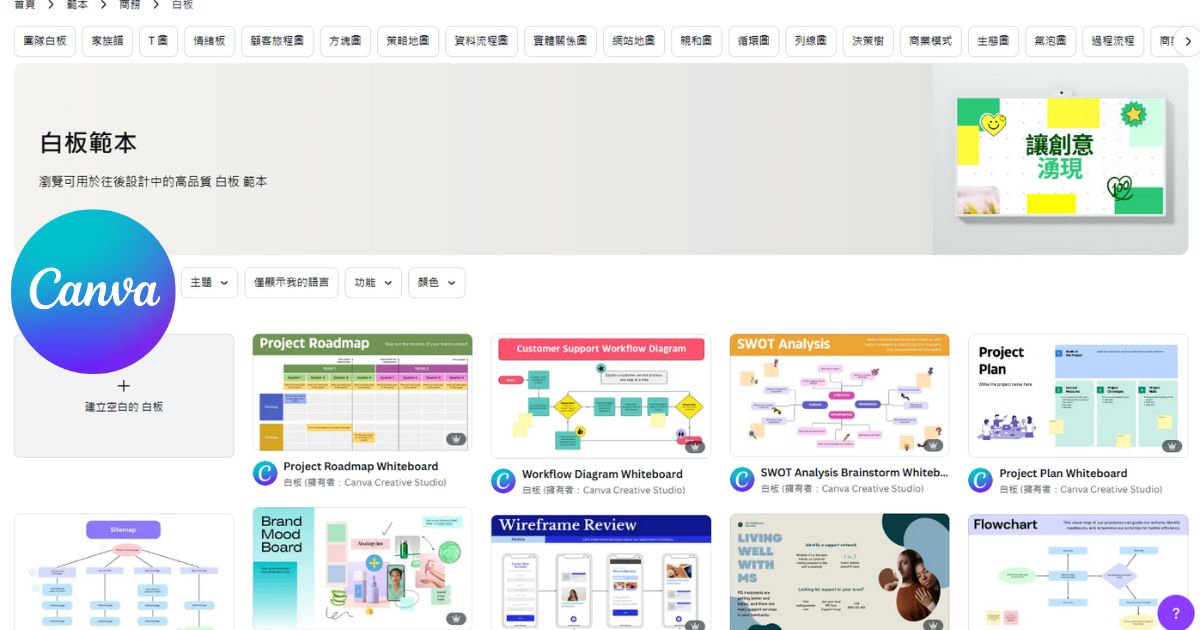1200x630 pixels.
Task: Click the crown badge on SWOT Analysis template
Action: (x=933, y=446)
